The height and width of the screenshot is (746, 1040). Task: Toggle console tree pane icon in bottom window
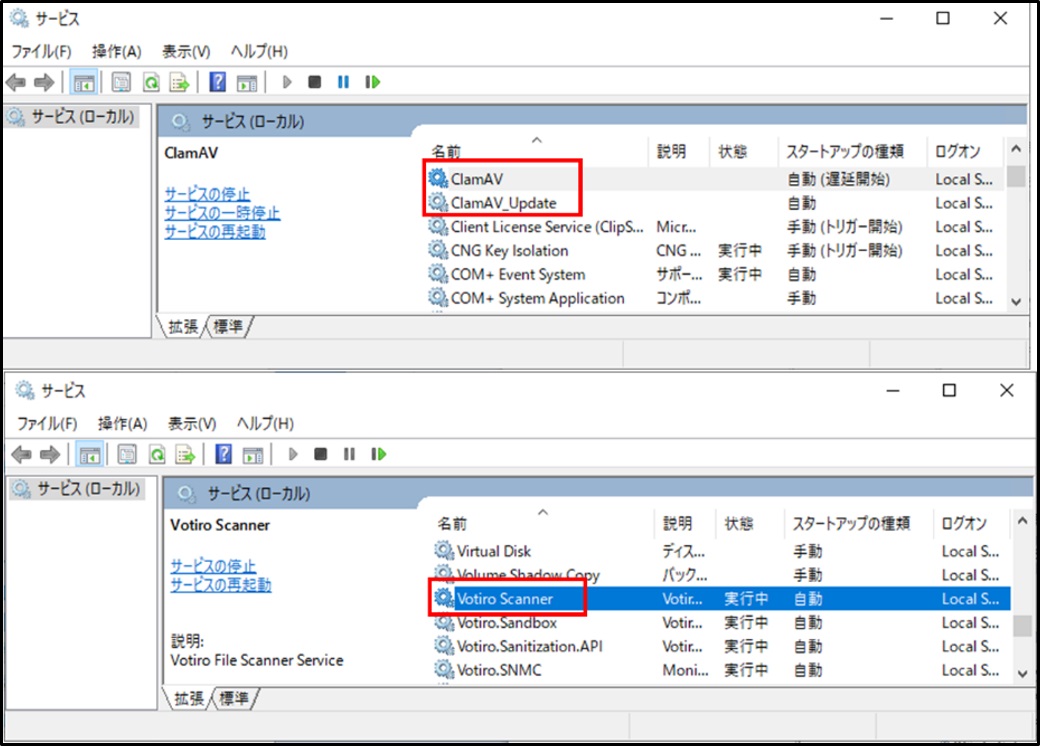(x=90, y=454)
